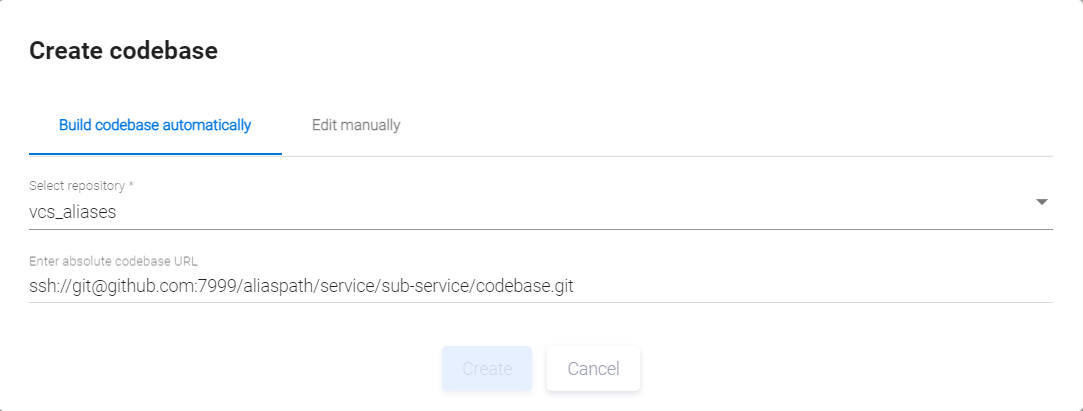1083x411 pixels.
Task: Click blank space right of the URL text
Action: [x=800, y=286]
